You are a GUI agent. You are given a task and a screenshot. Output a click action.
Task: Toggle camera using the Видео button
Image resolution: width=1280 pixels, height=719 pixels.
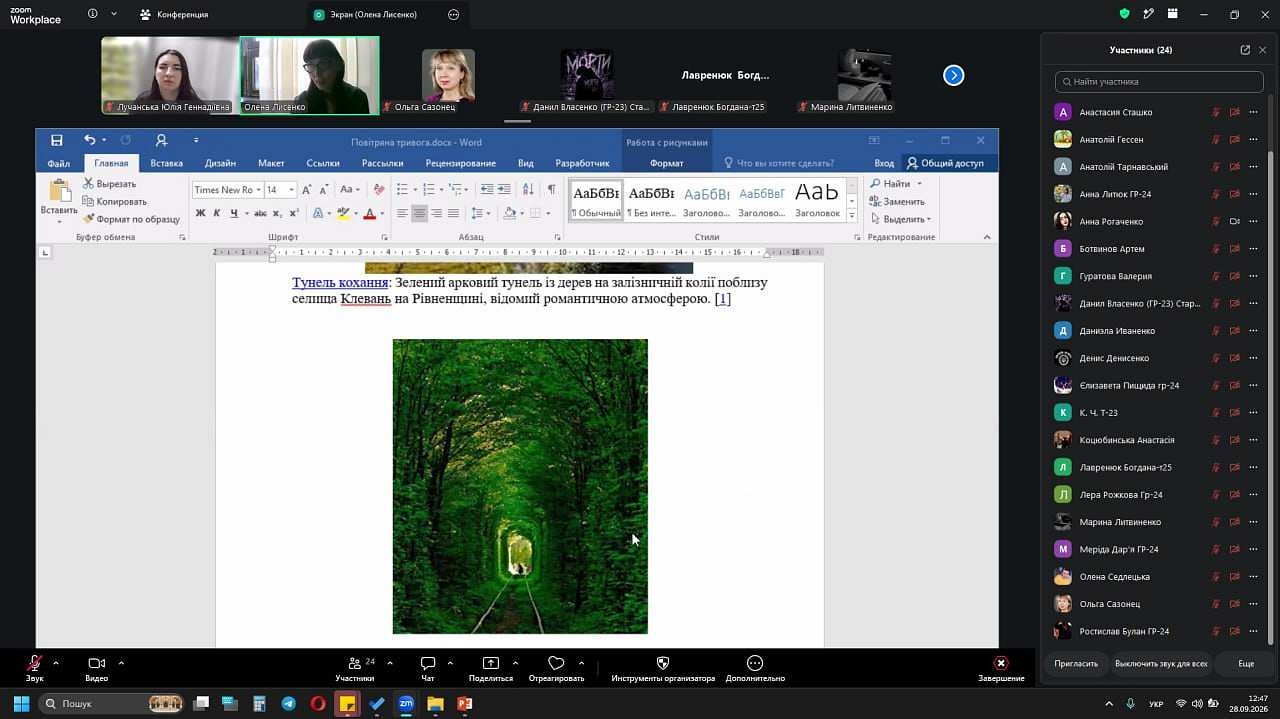click(x=97, y=668)
